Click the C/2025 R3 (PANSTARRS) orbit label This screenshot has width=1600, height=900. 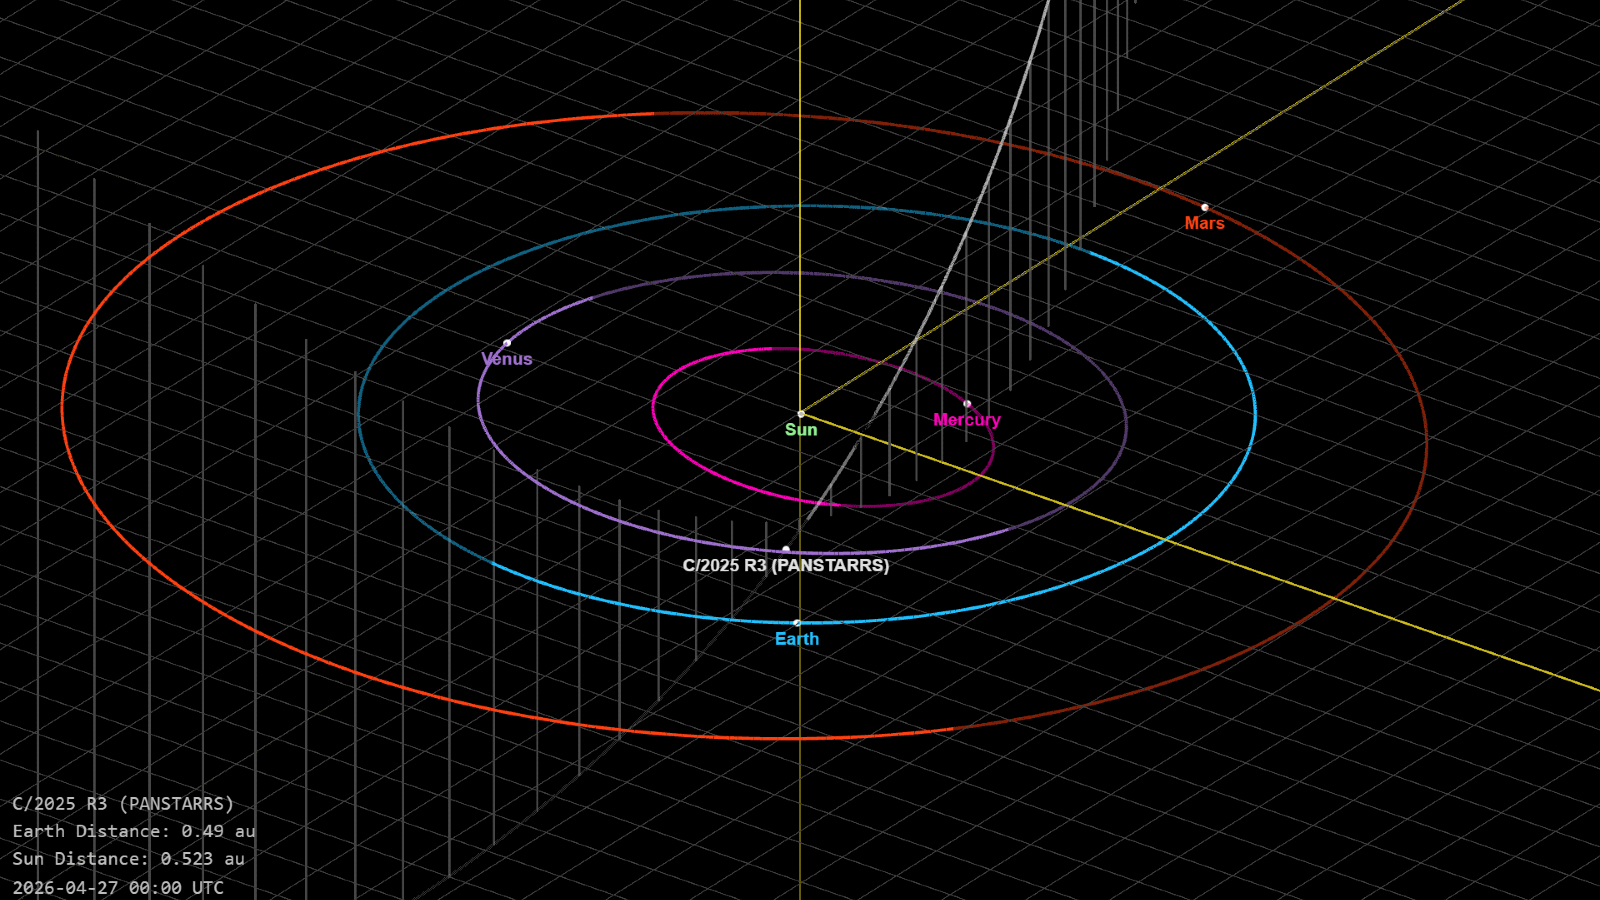pyautogui.click(x=786, y=566)
